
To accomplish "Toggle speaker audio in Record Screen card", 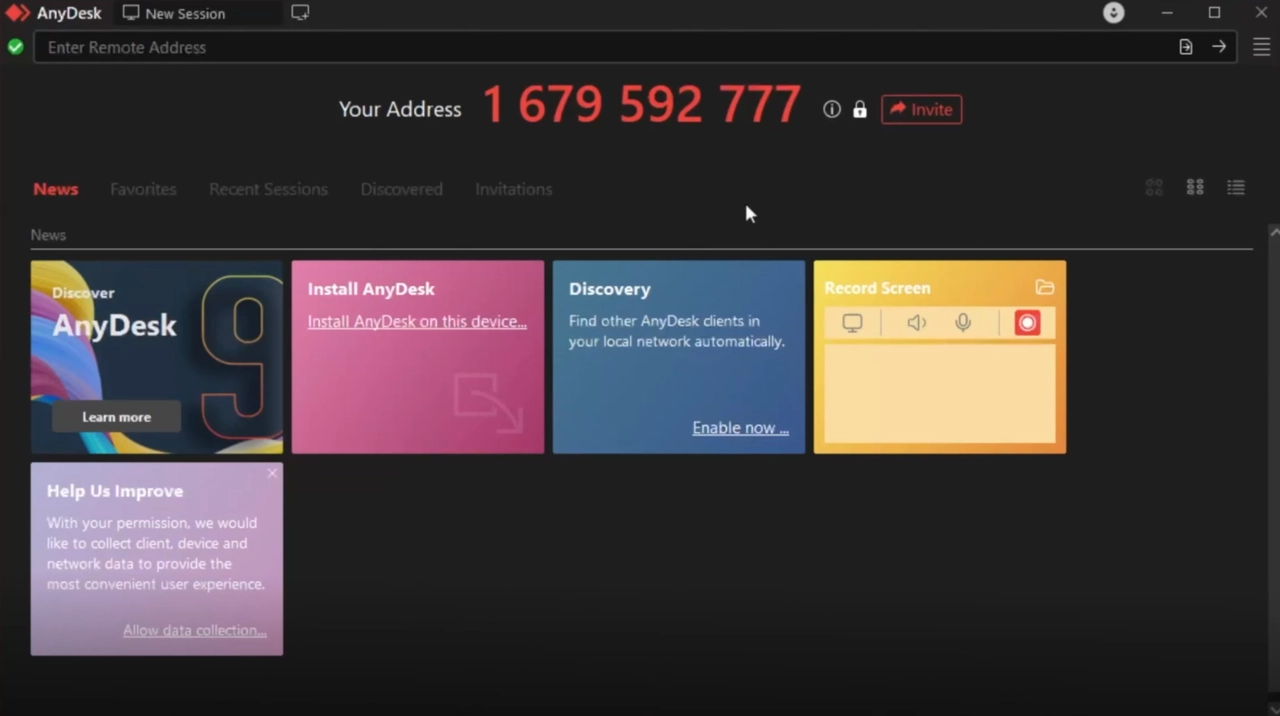I will 916,323.
